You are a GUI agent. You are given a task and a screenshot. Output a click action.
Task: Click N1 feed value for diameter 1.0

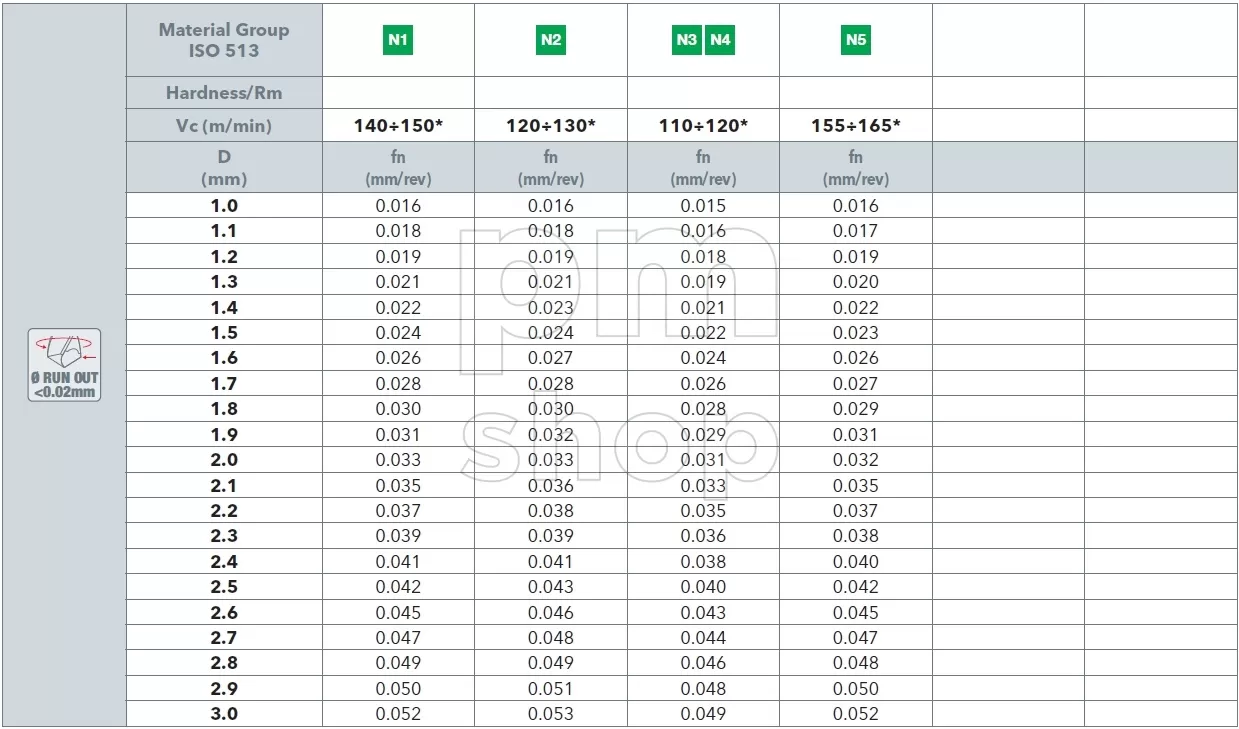[x=398, y=206]
